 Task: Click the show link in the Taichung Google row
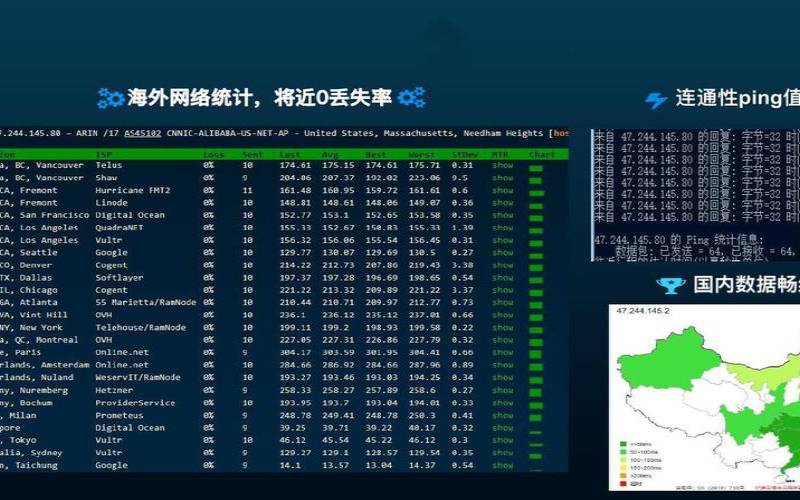503,465
